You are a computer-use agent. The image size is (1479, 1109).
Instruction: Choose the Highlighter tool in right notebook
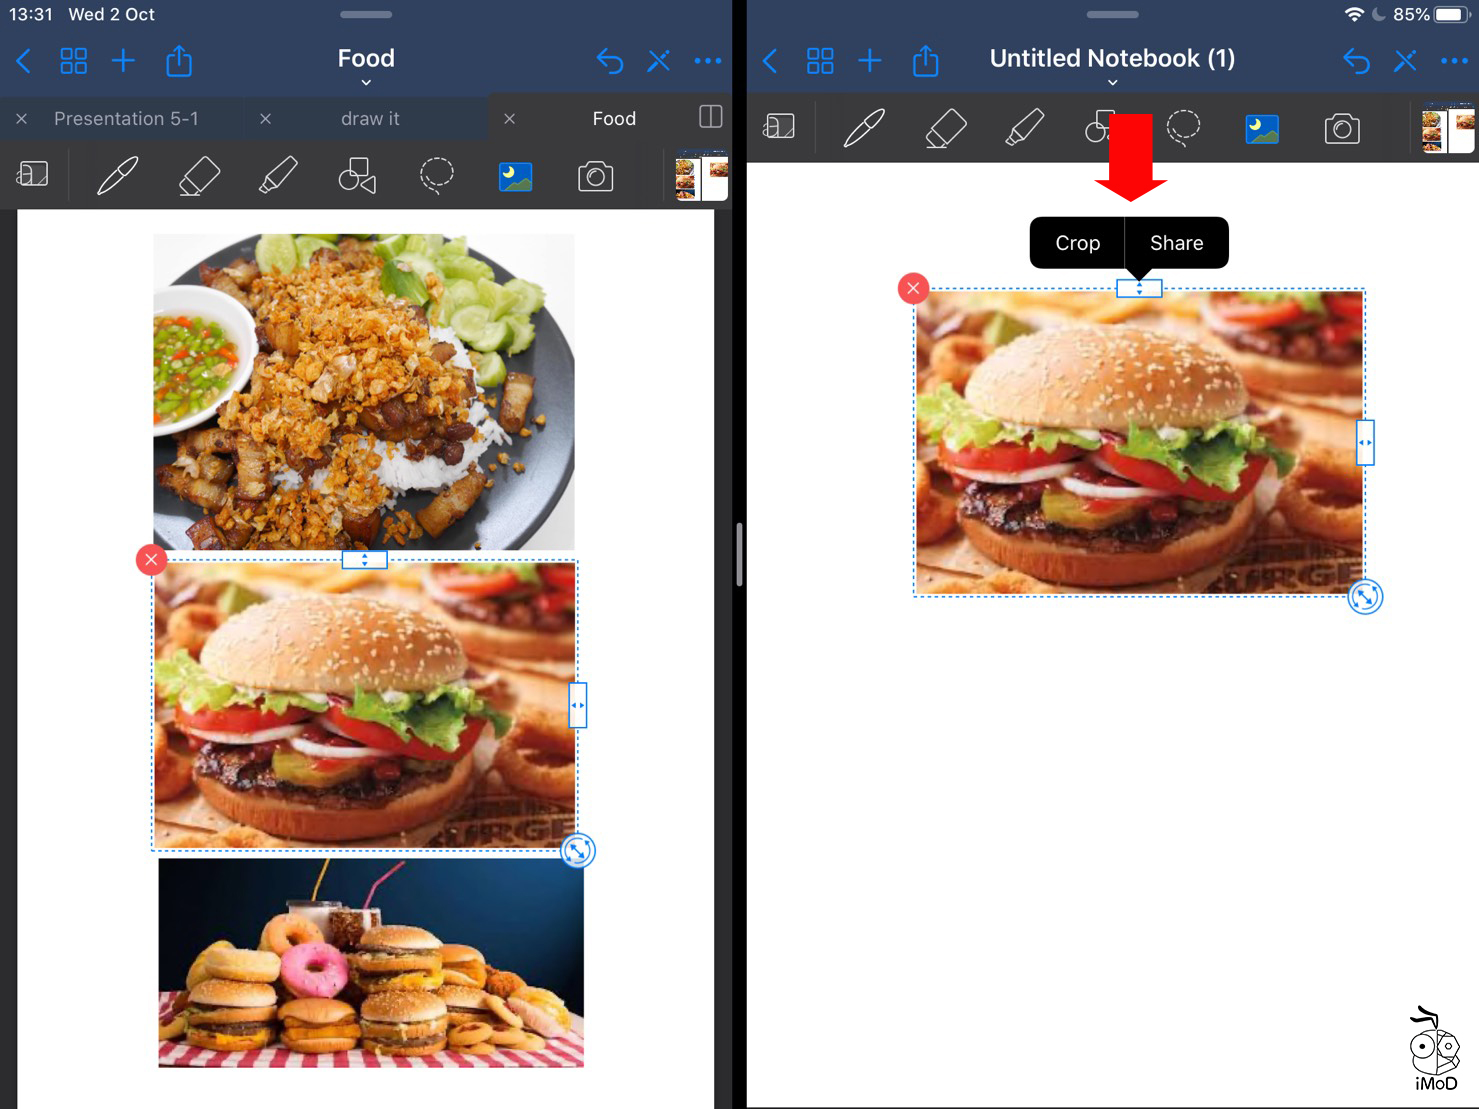click(x=1024, y=129)
